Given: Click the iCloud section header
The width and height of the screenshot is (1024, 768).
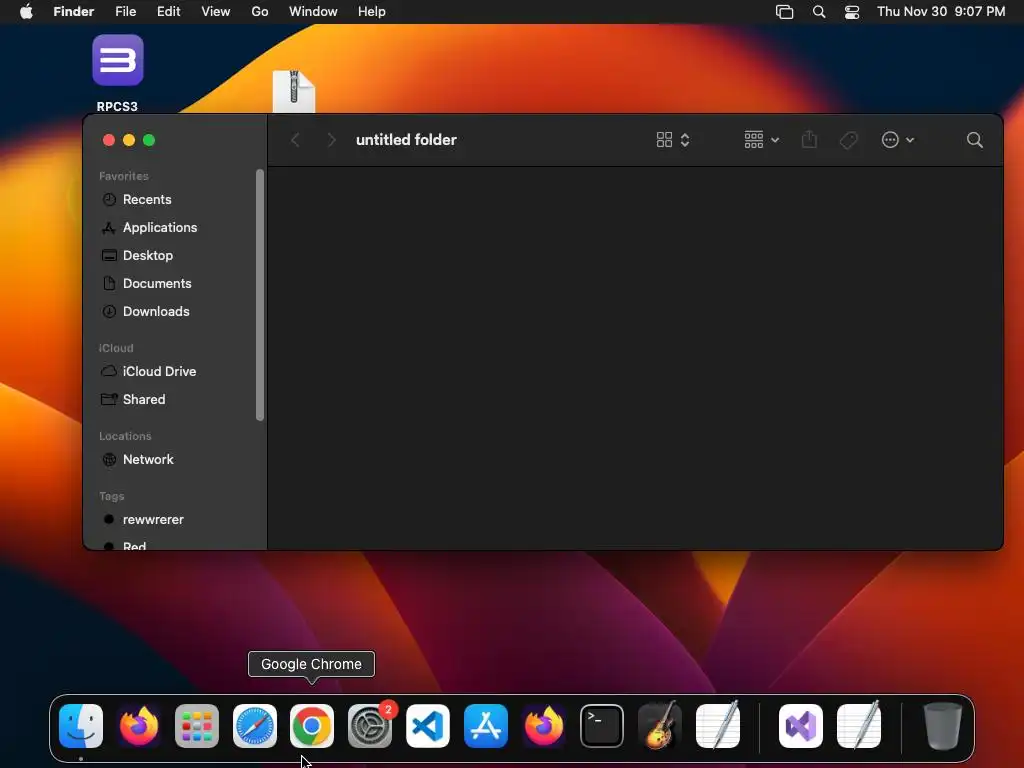Looking at the screenshot, I should (116, 348).
